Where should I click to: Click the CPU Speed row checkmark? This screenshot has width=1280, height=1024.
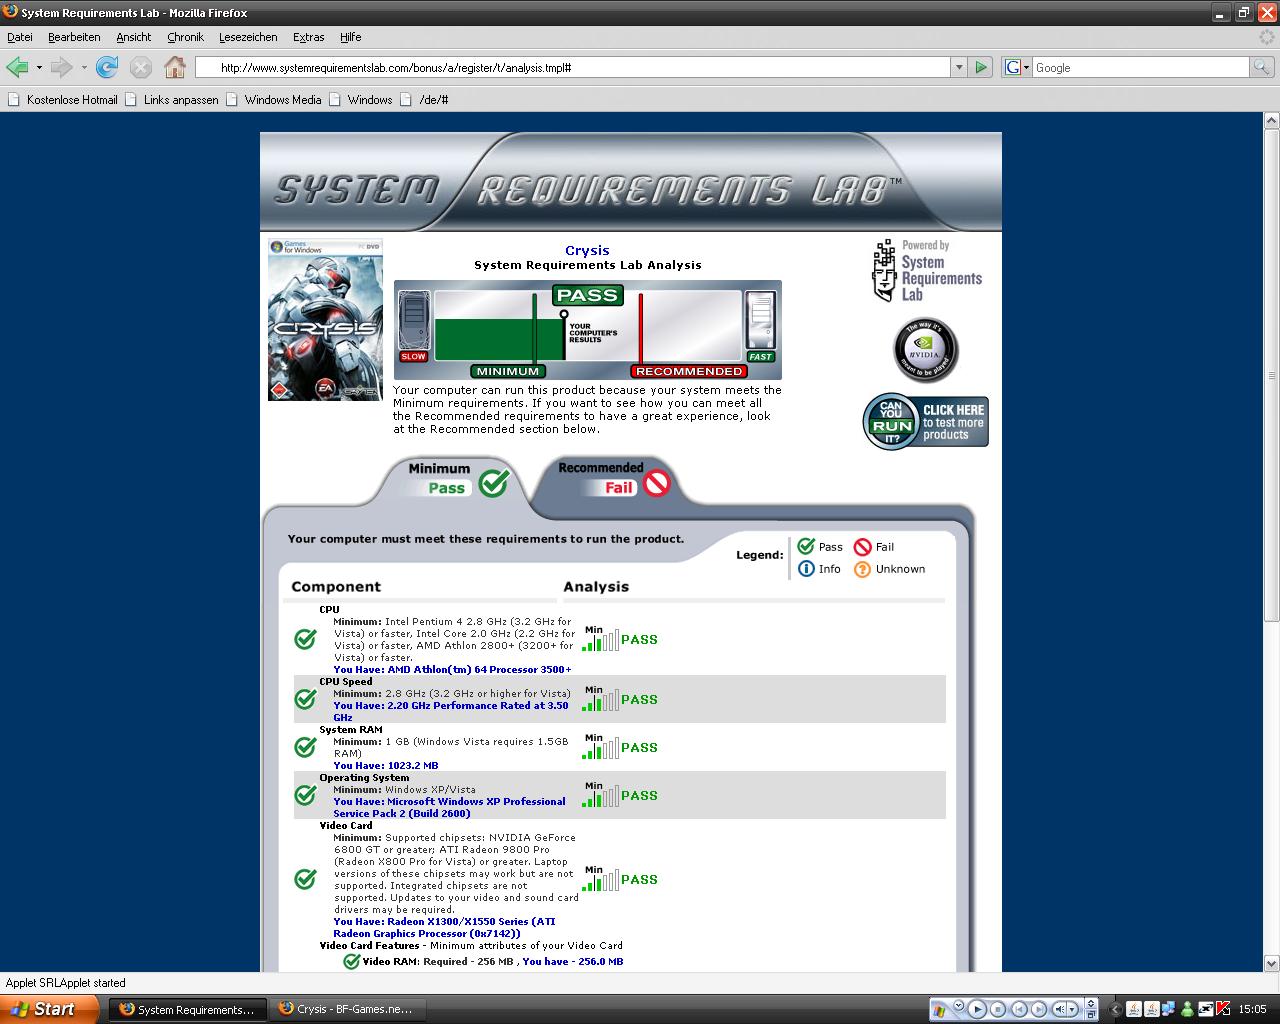305,699
